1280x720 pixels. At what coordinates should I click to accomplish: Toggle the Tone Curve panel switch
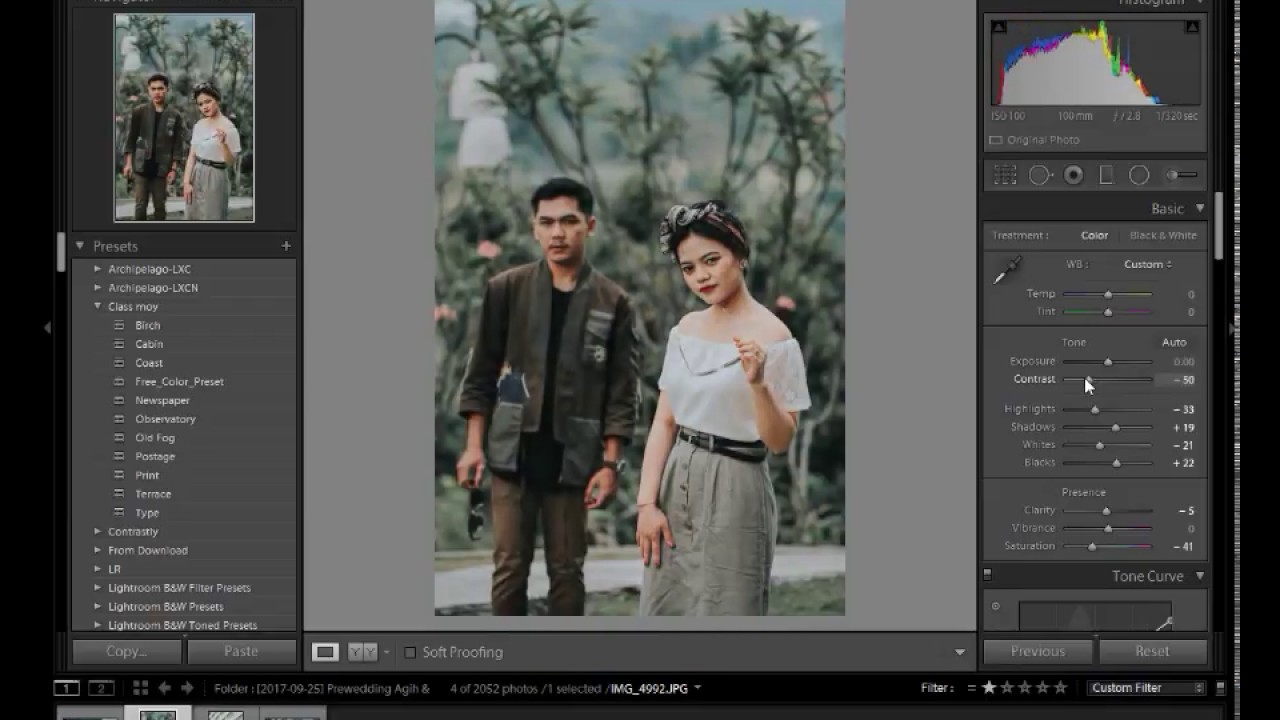(x=987, y=575)
